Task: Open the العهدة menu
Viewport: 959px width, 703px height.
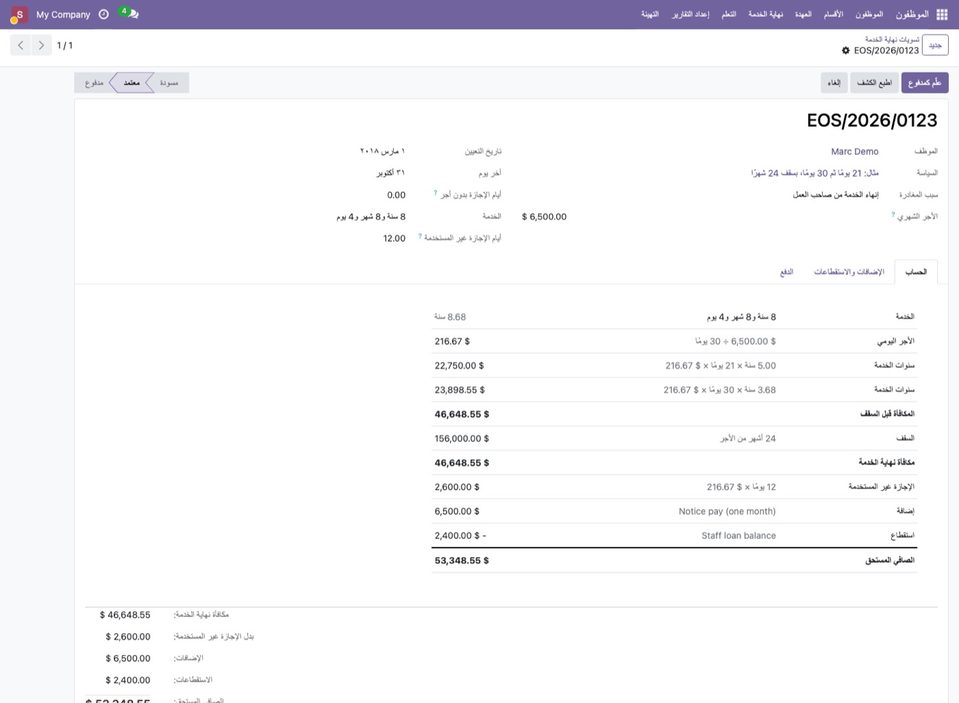Action: (x=803, y=14)
